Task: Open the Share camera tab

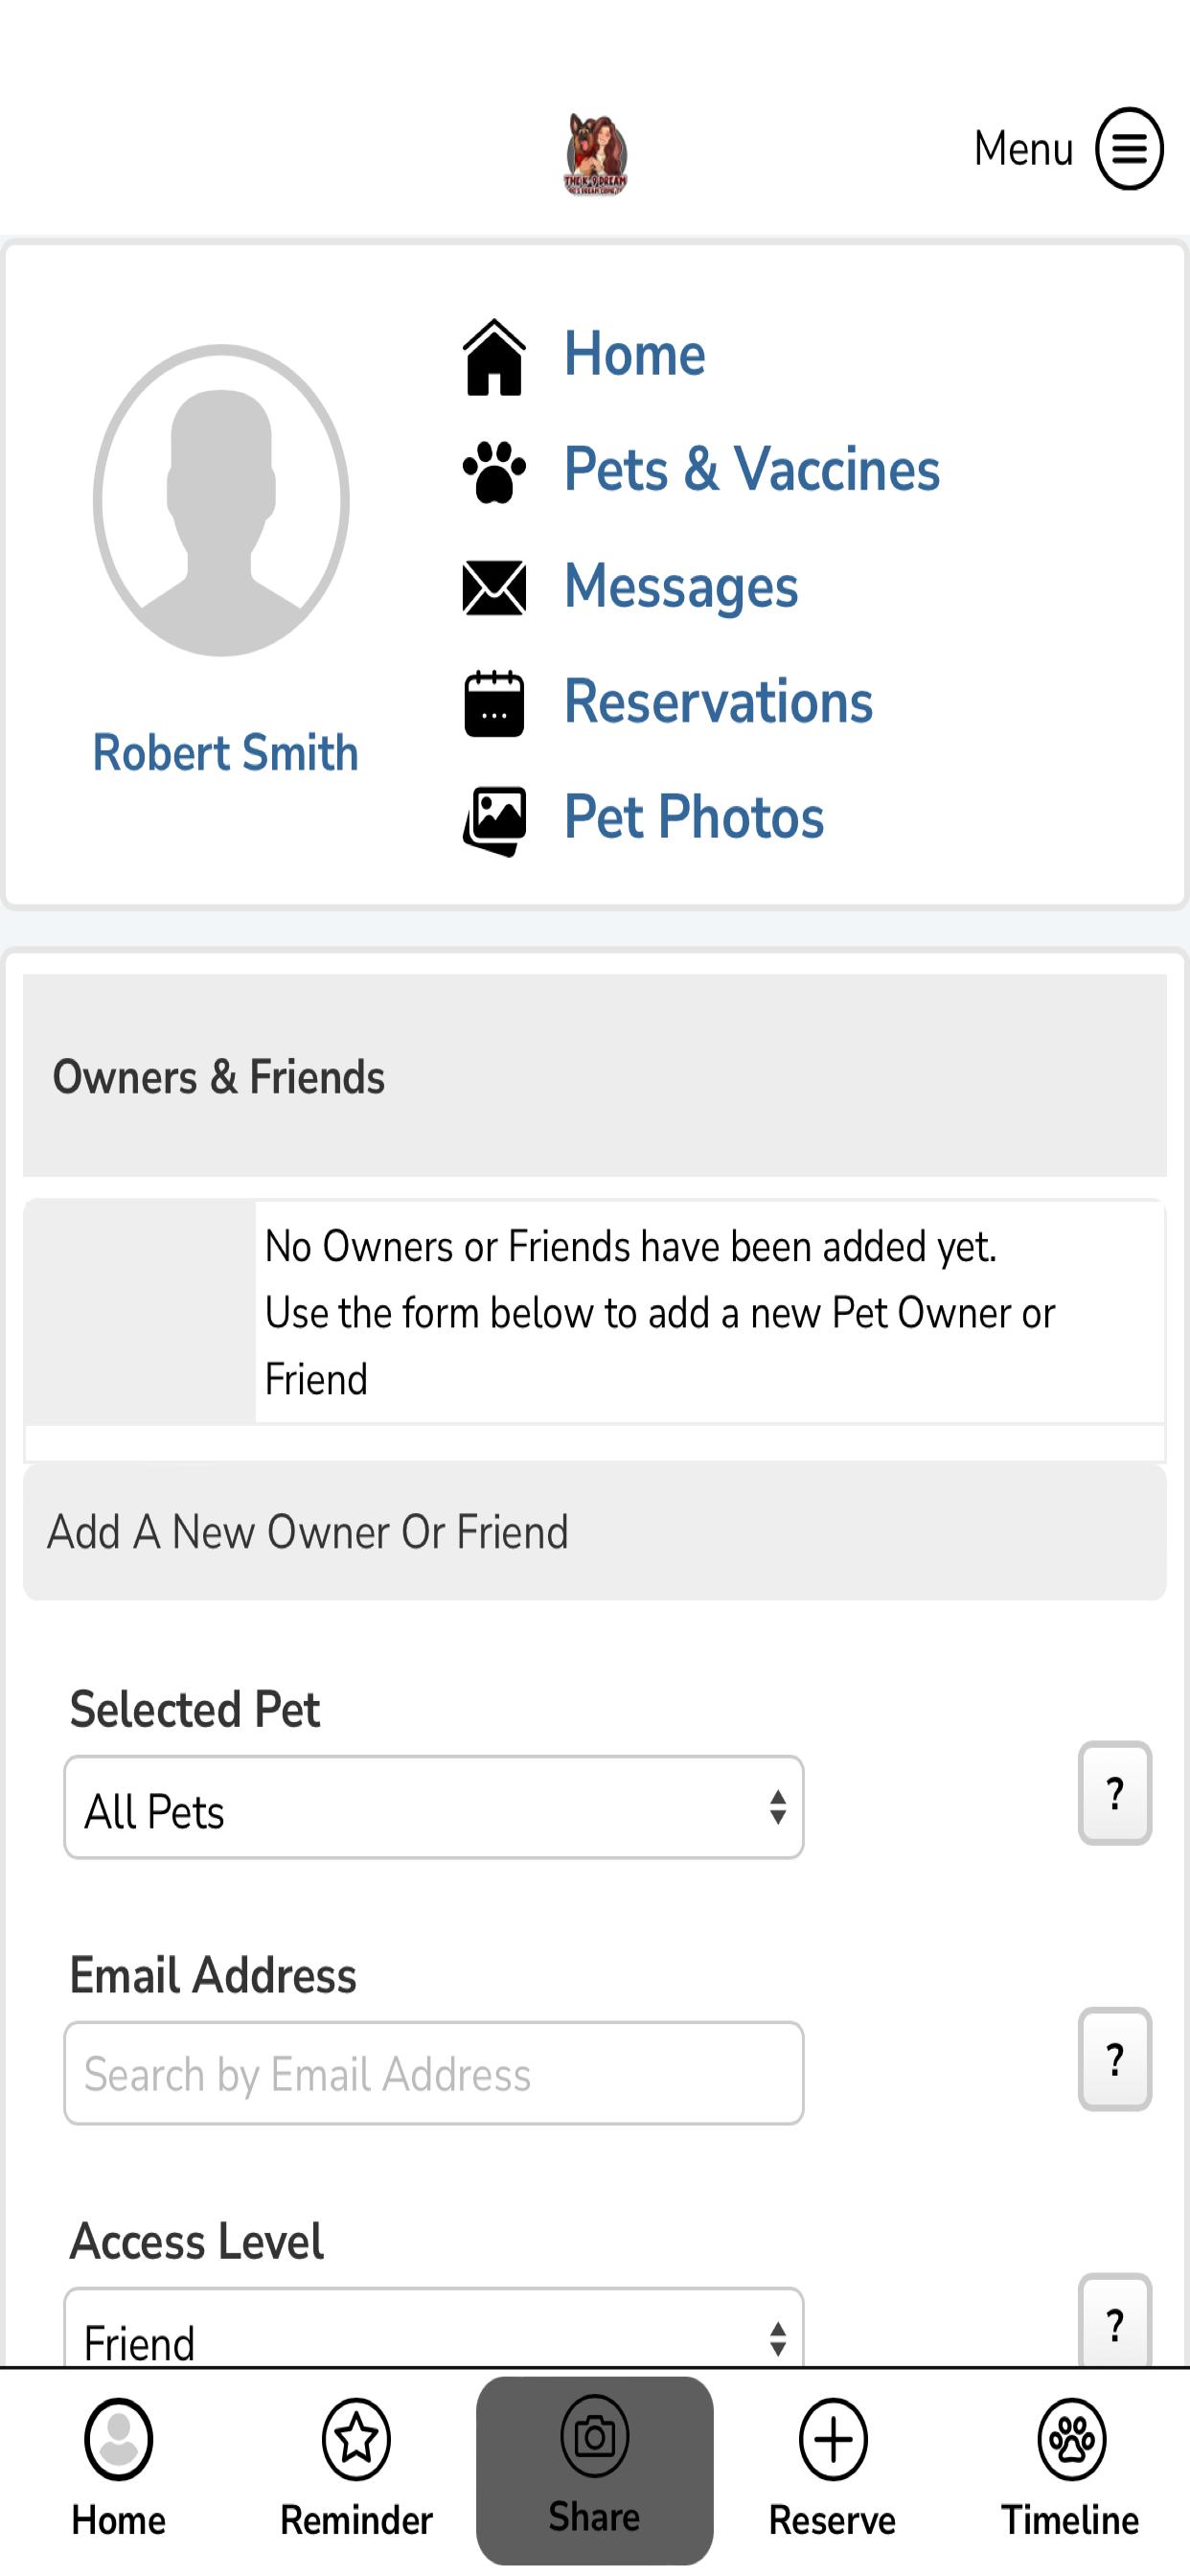Action: [x=595, y=2470]
